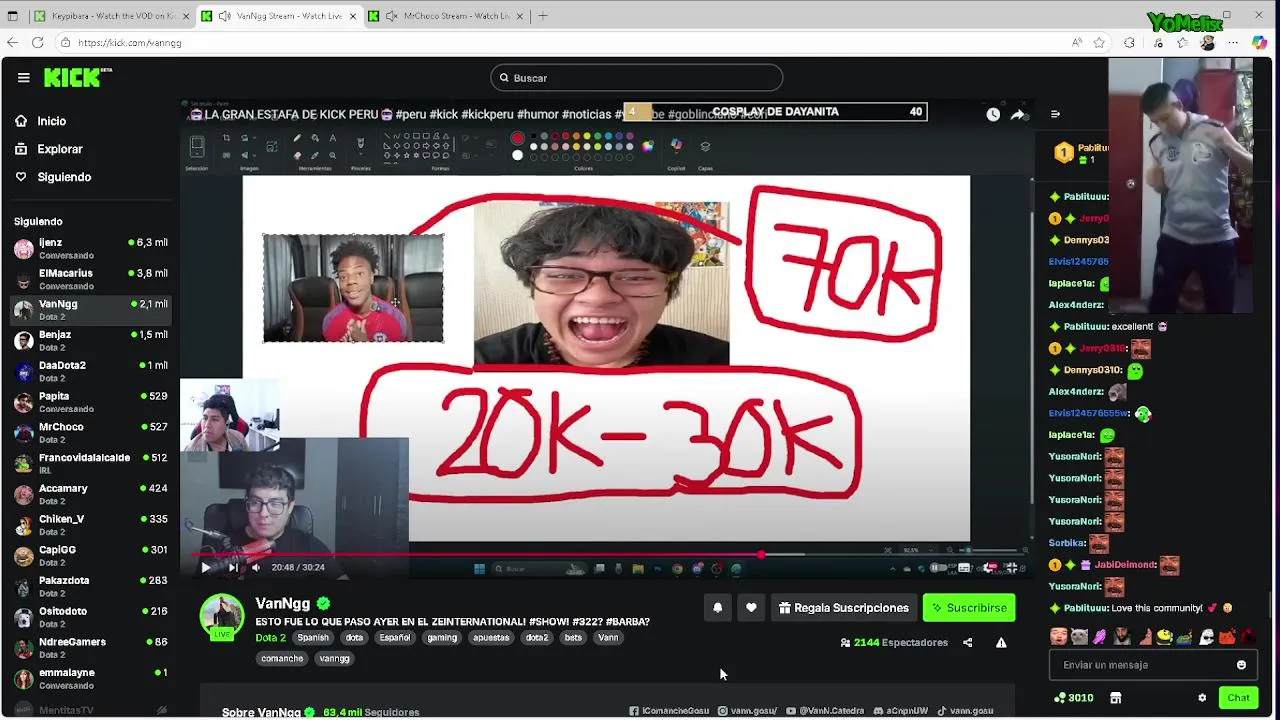Mute the video player volume icon

tap(256, 567)
